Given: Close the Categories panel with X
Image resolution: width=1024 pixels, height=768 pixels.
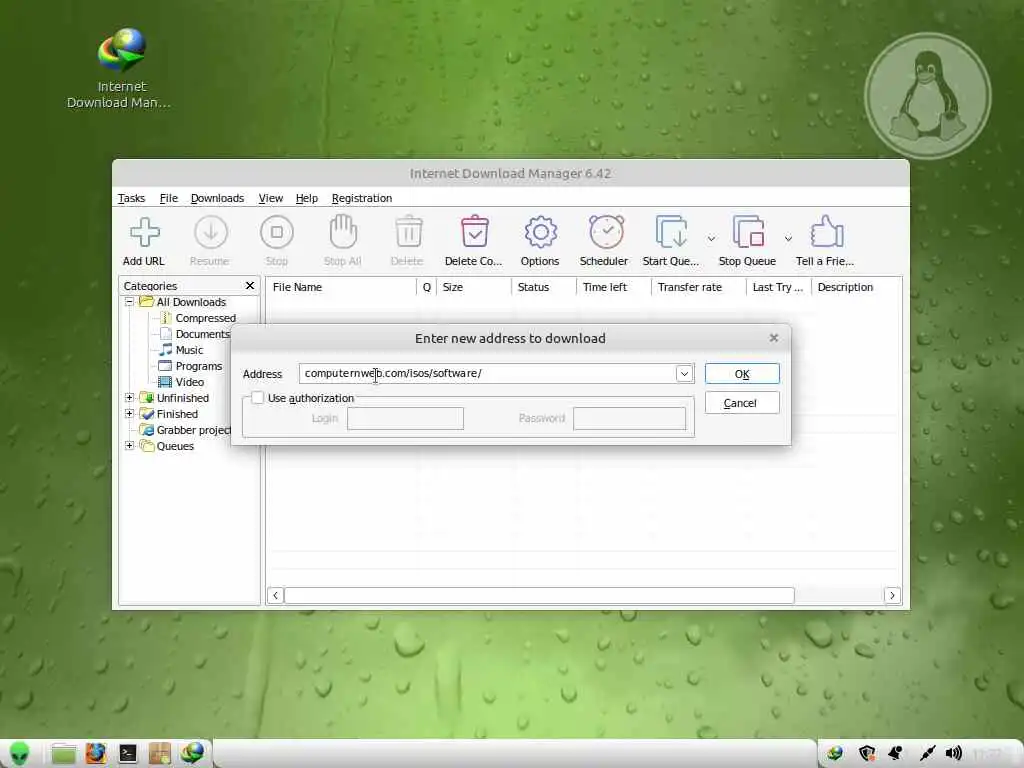Looking at the screenshot, I should tap(249, 285).
